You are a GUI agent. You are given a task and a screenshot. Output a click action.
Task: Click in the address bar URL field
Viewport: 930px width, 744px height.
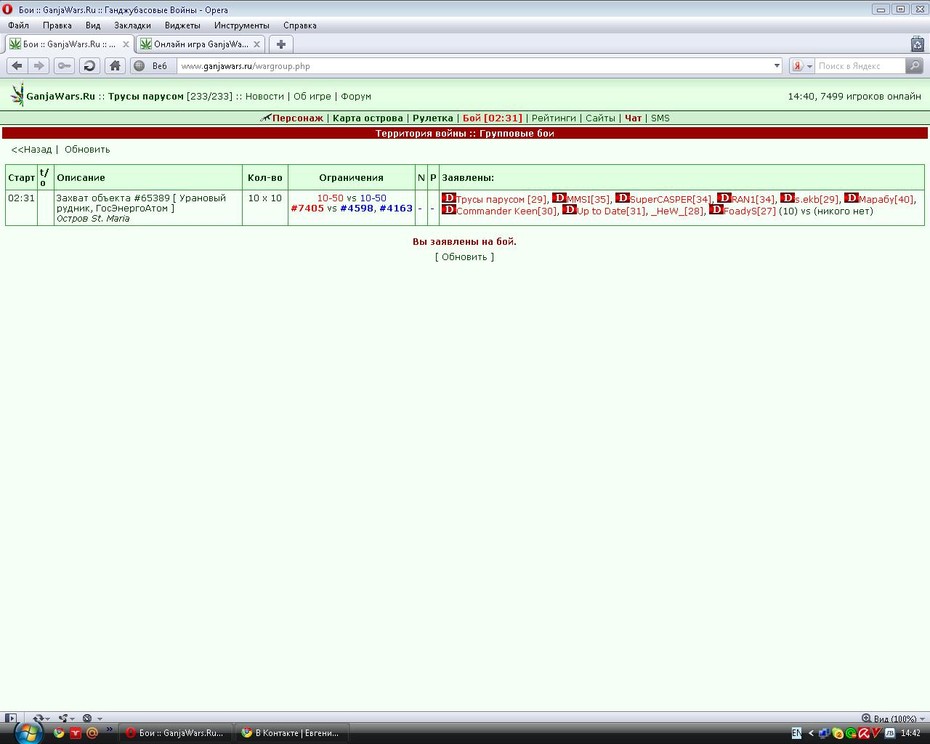point(474,66)
